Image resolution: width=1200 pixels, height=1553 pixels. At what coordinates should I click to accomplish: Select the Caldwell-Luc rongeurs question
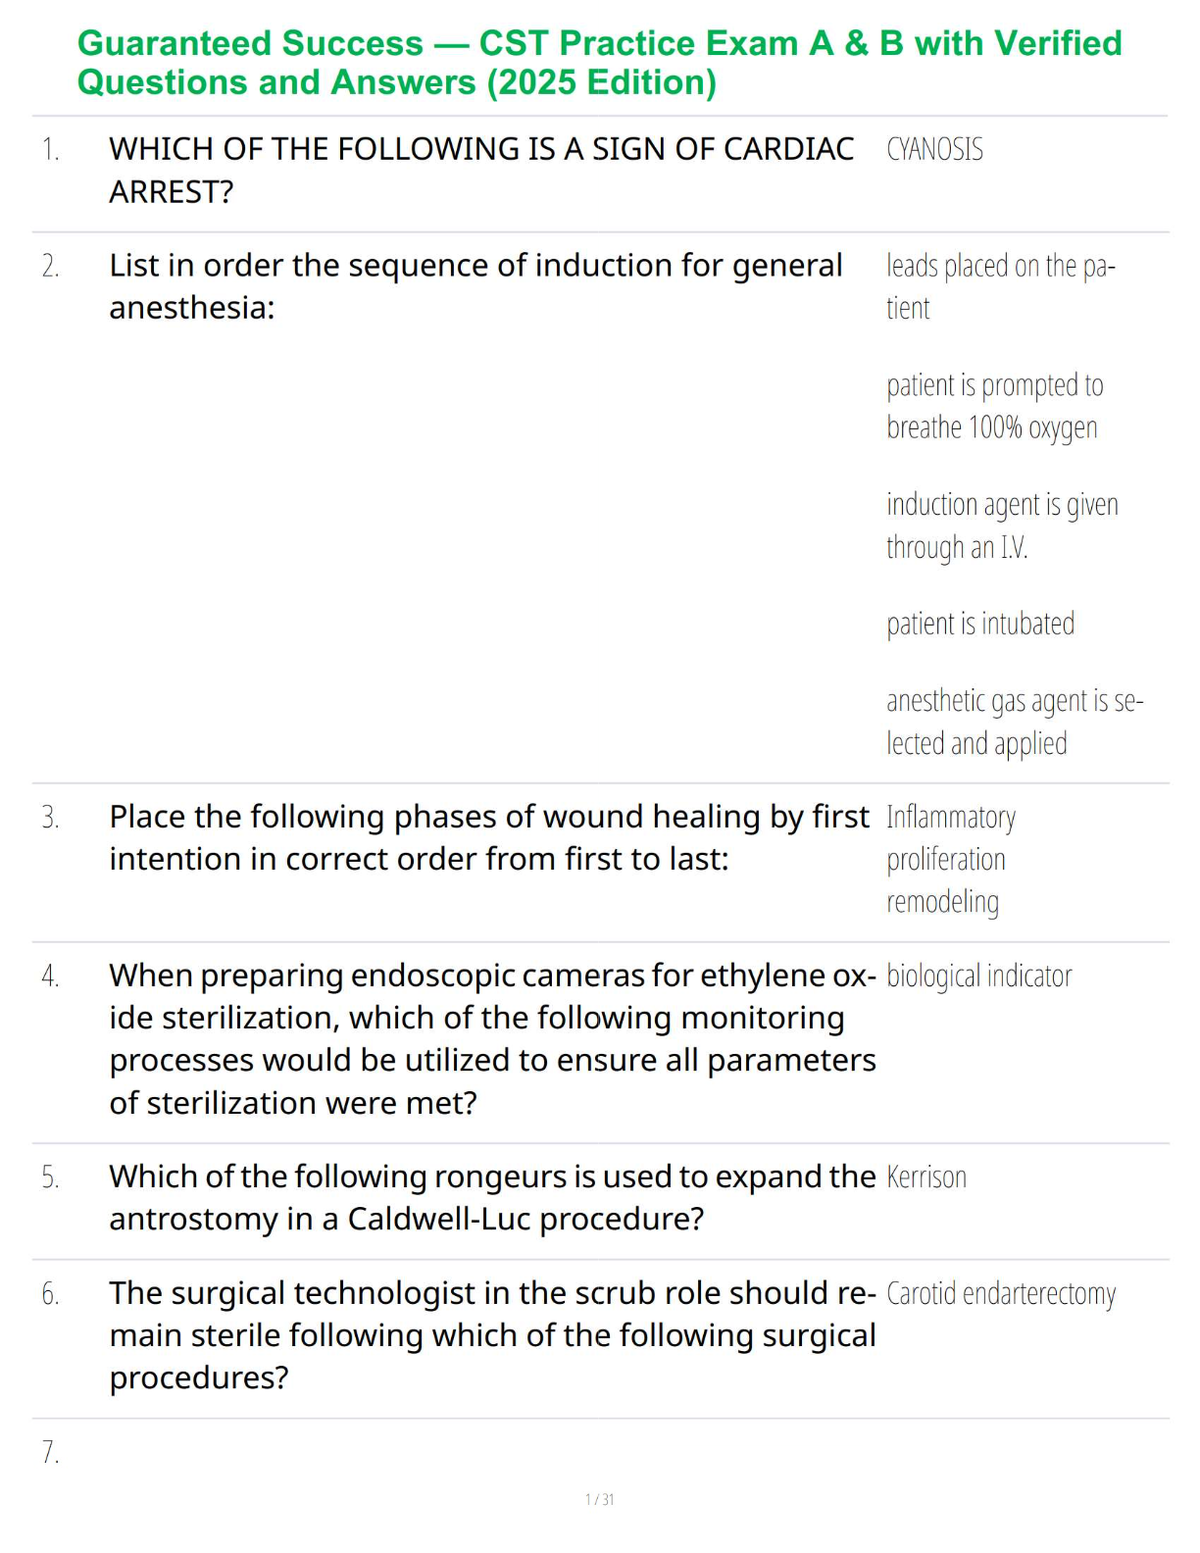coord(492,1198)
